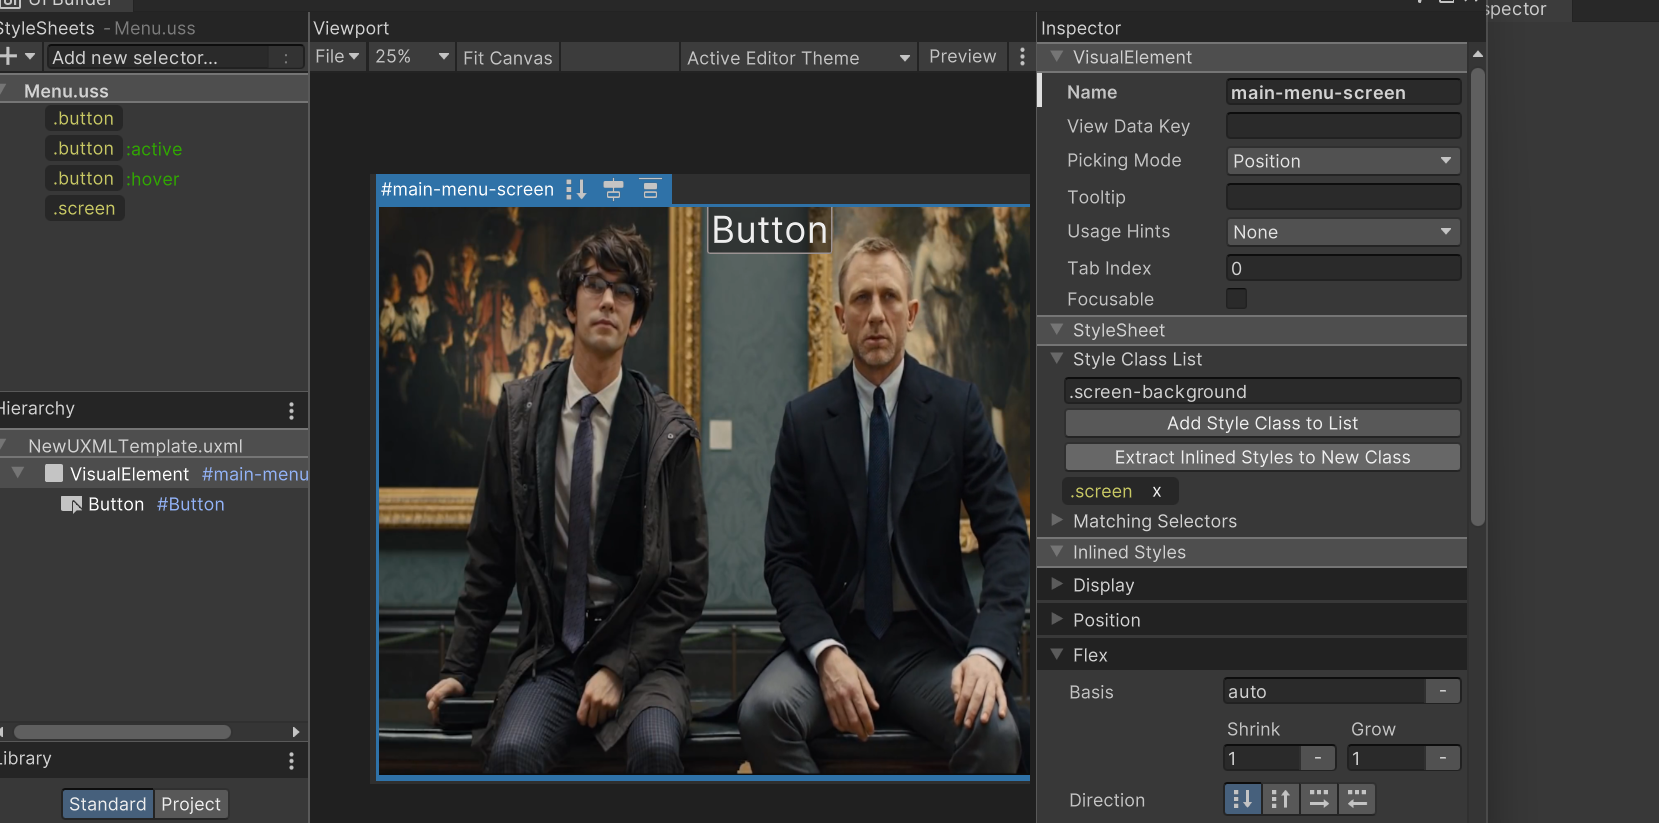
Task: Open the File menu in Viewport
Action: click(337, 57)
